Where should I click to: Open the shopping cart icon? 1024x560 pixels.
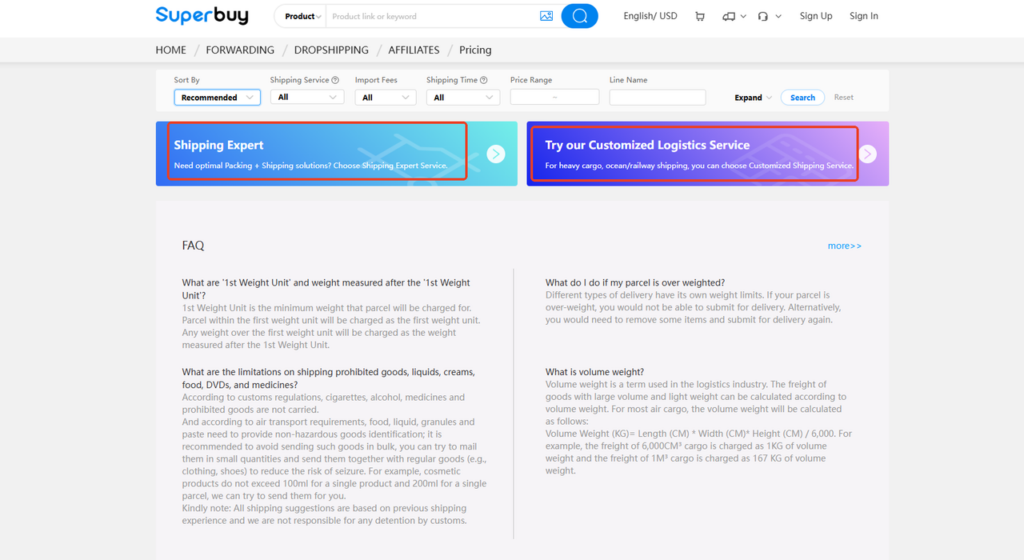(699, 16)
